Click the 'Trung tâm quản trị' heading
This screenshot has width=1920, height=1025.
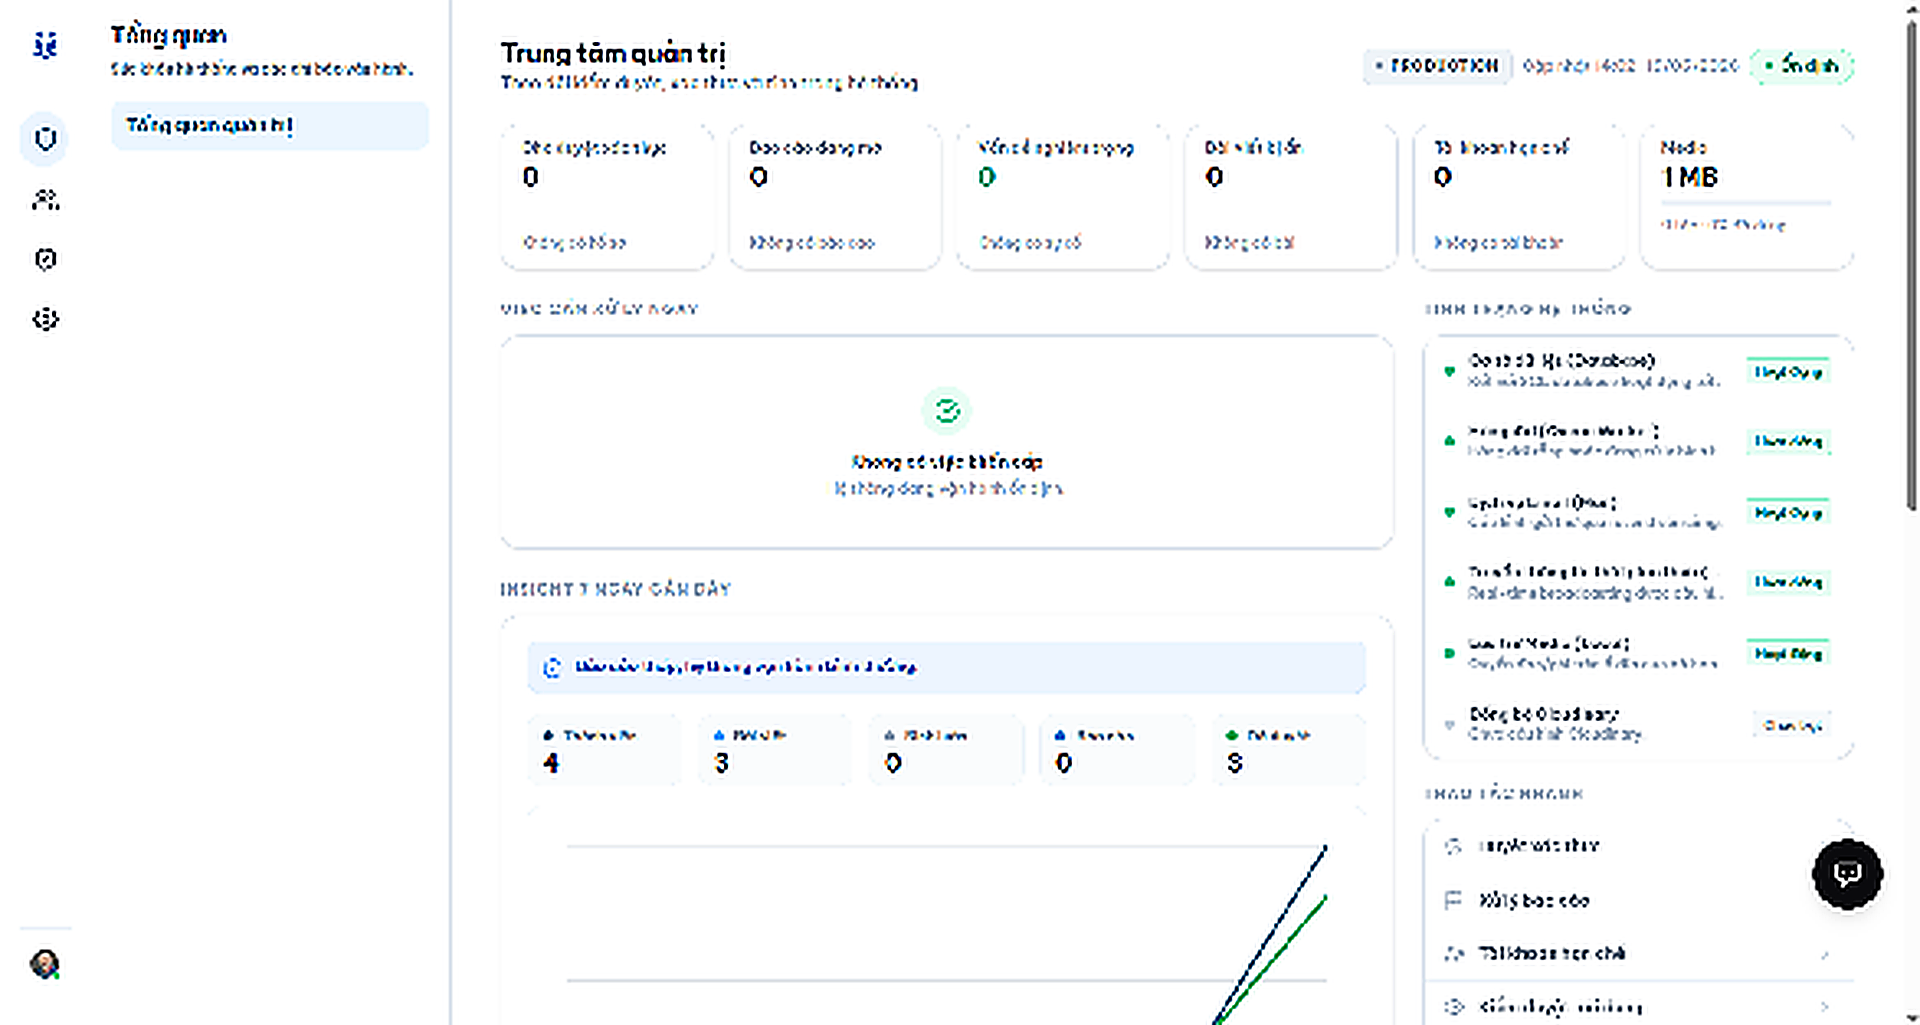point(613,53)
